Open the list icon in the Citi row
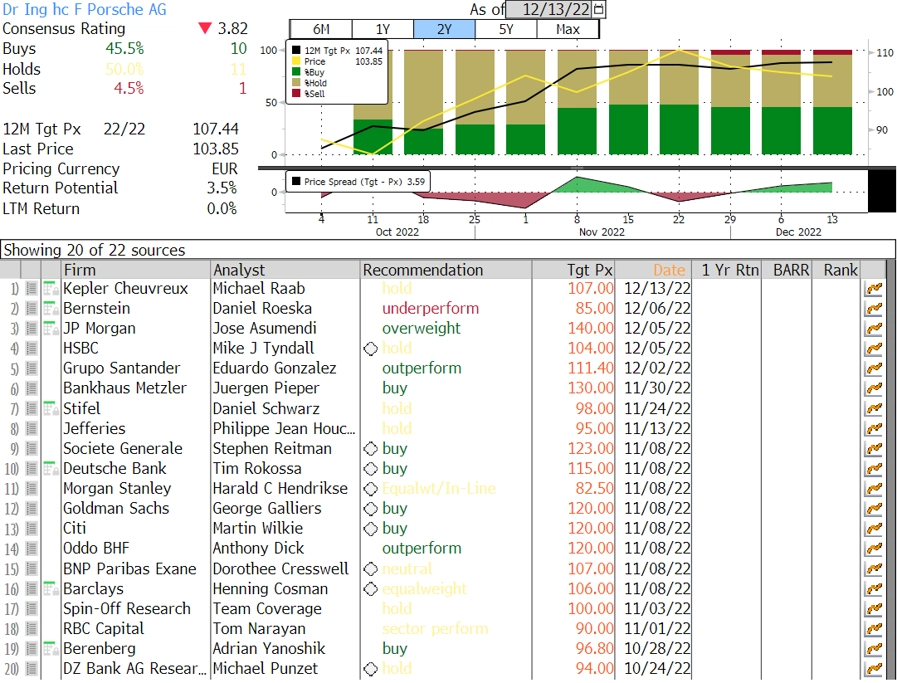Image resolution: width=897 pixels, height=683 pixels. [31, 529]
